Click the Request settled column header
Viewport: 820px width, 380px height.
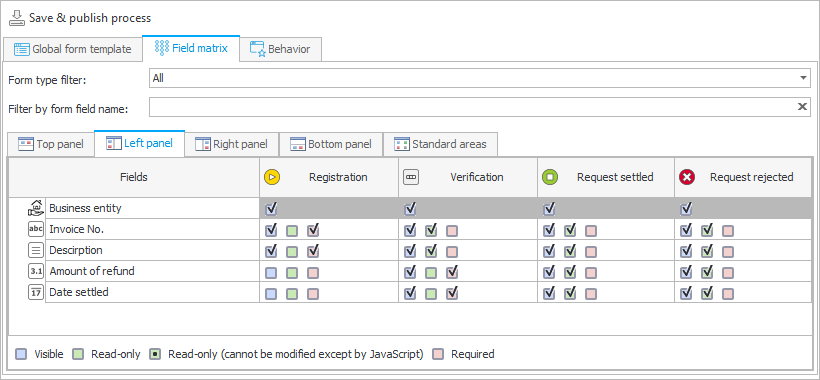coord(606,177)
